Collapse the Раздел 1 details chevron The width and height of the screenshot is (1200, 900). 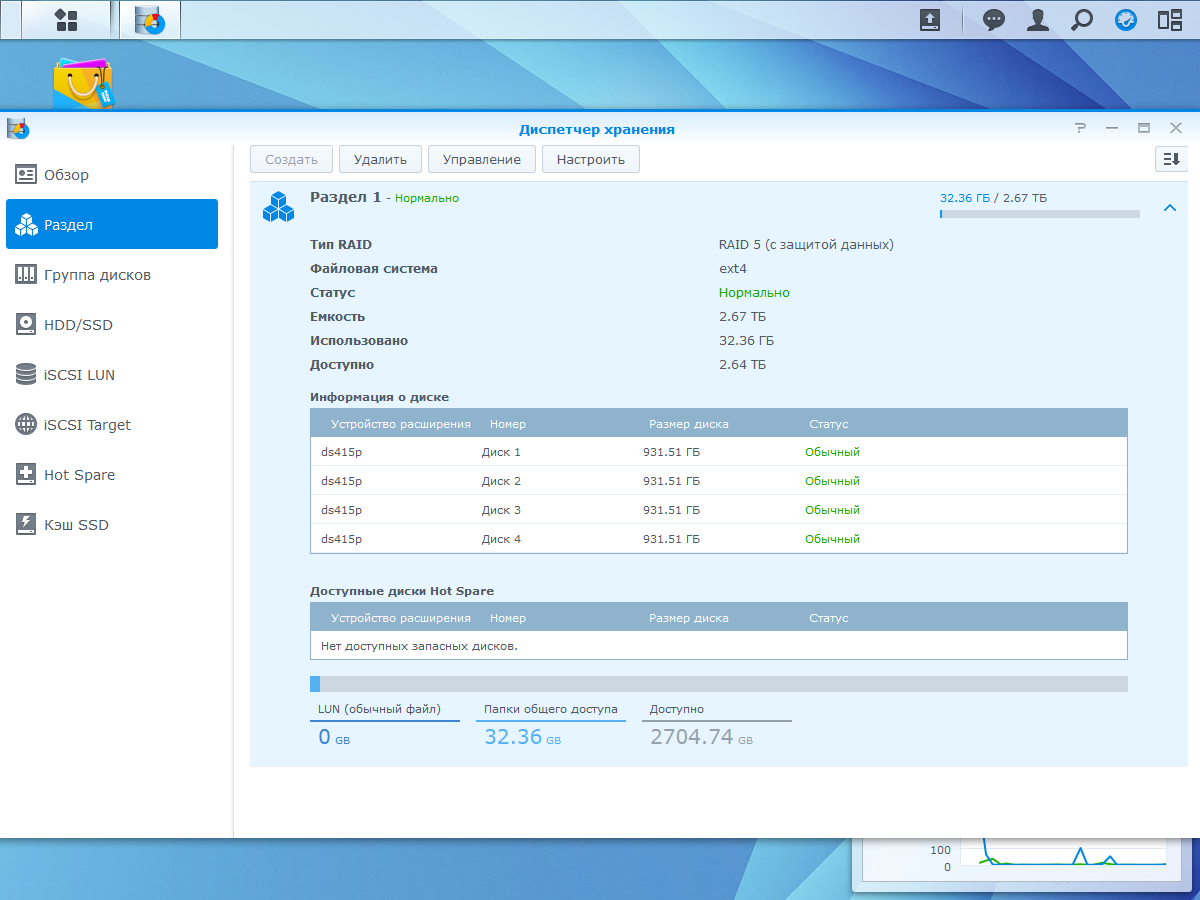pyautogui.click(x=1169, y=208)
